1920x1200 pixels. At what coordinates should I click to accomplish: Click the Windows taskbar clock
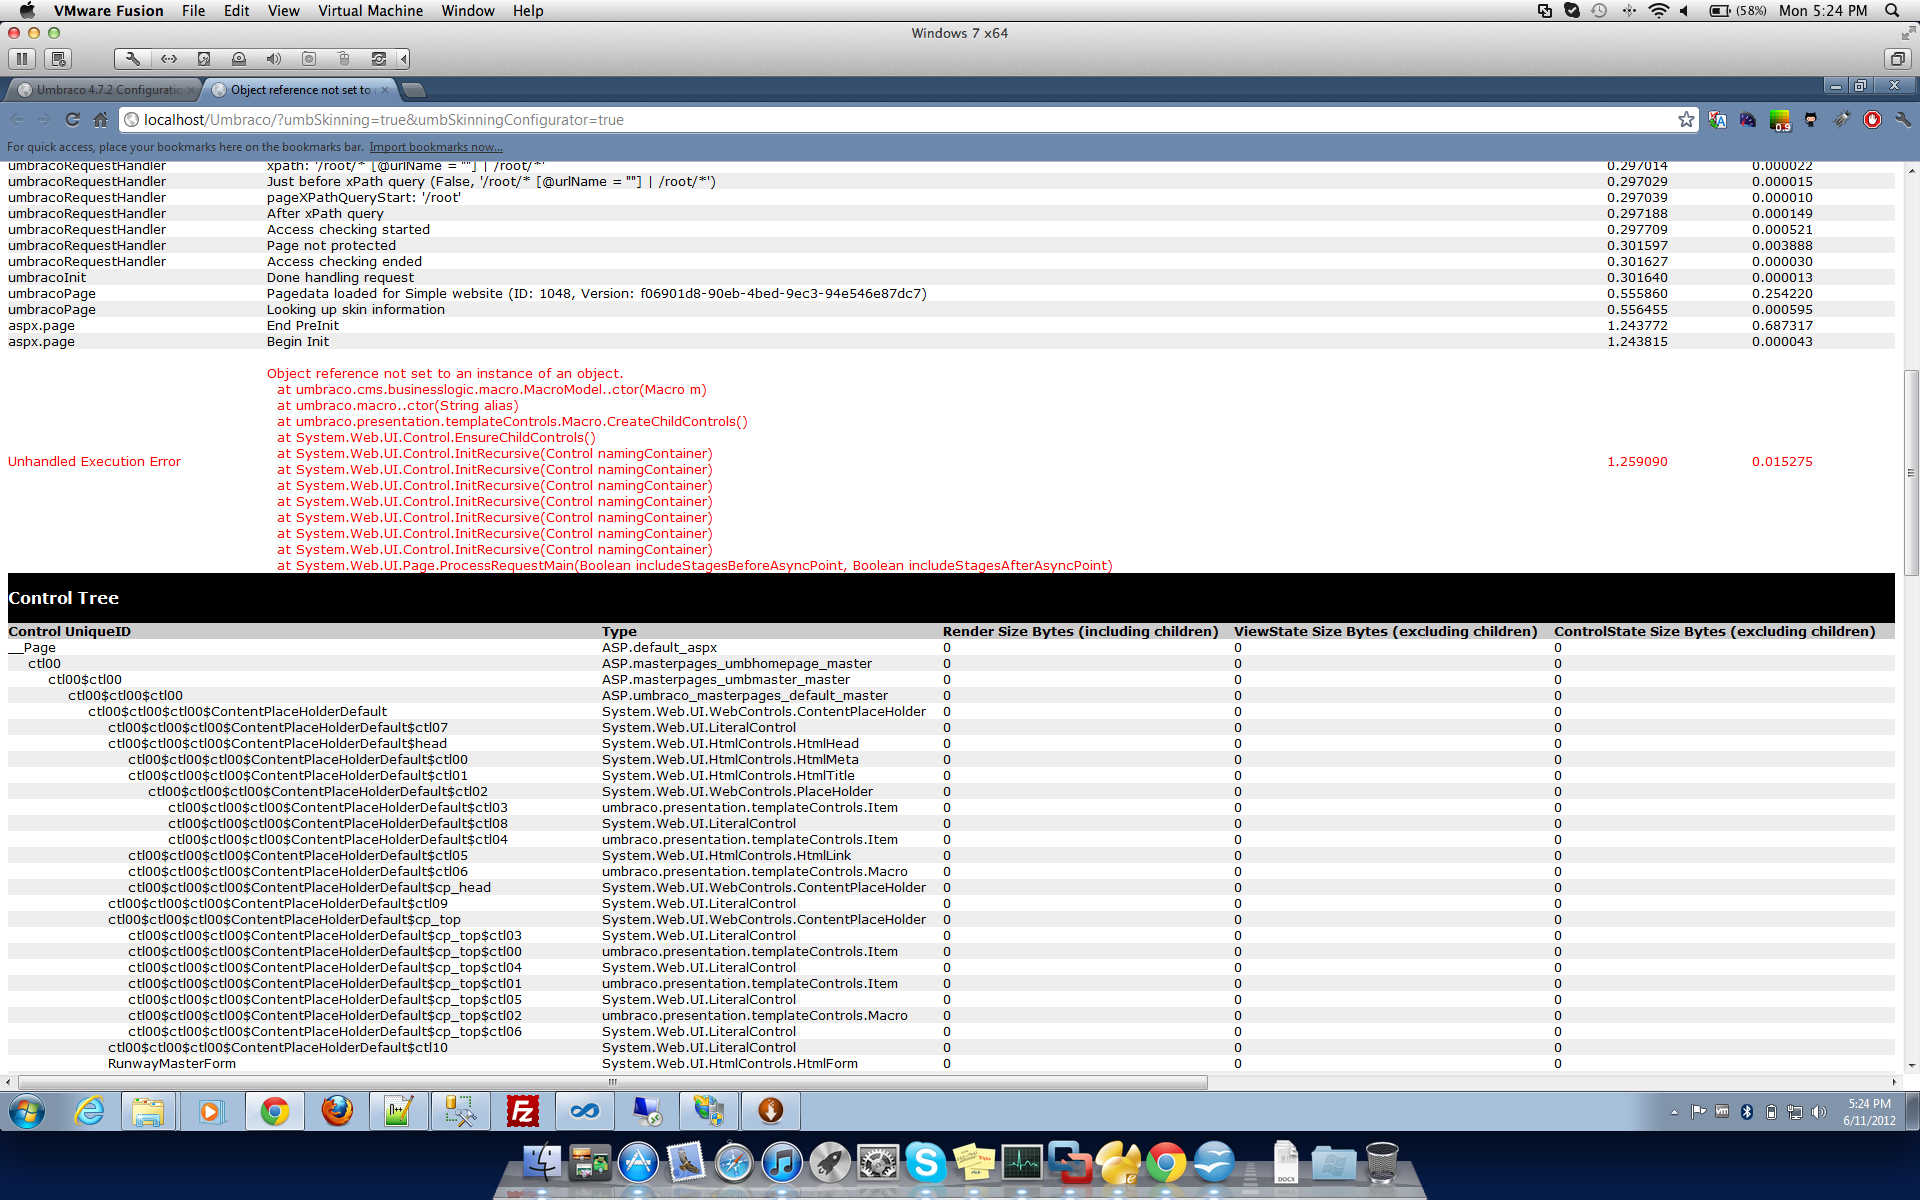(1869, 1112)
